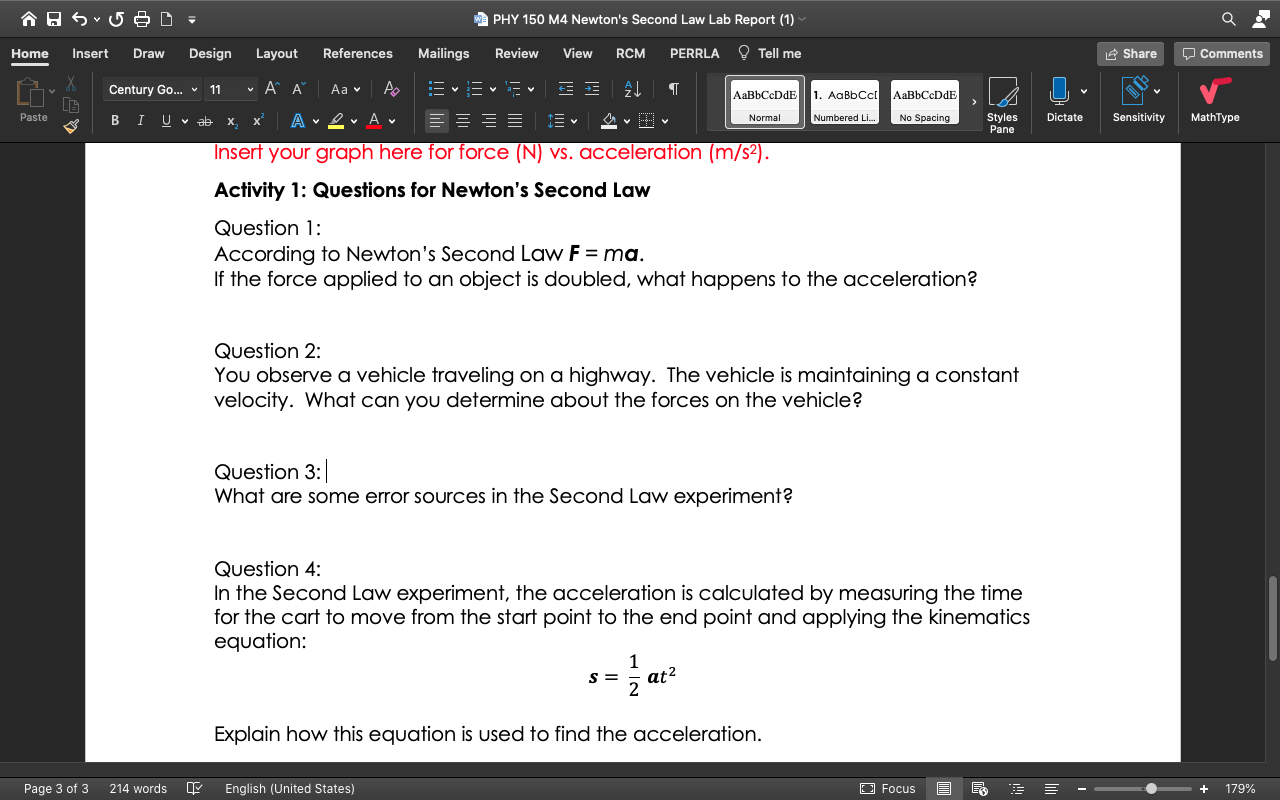Switch to the References ribbon tab
This screenshot has width=1280, height=800.
point(357,53)
